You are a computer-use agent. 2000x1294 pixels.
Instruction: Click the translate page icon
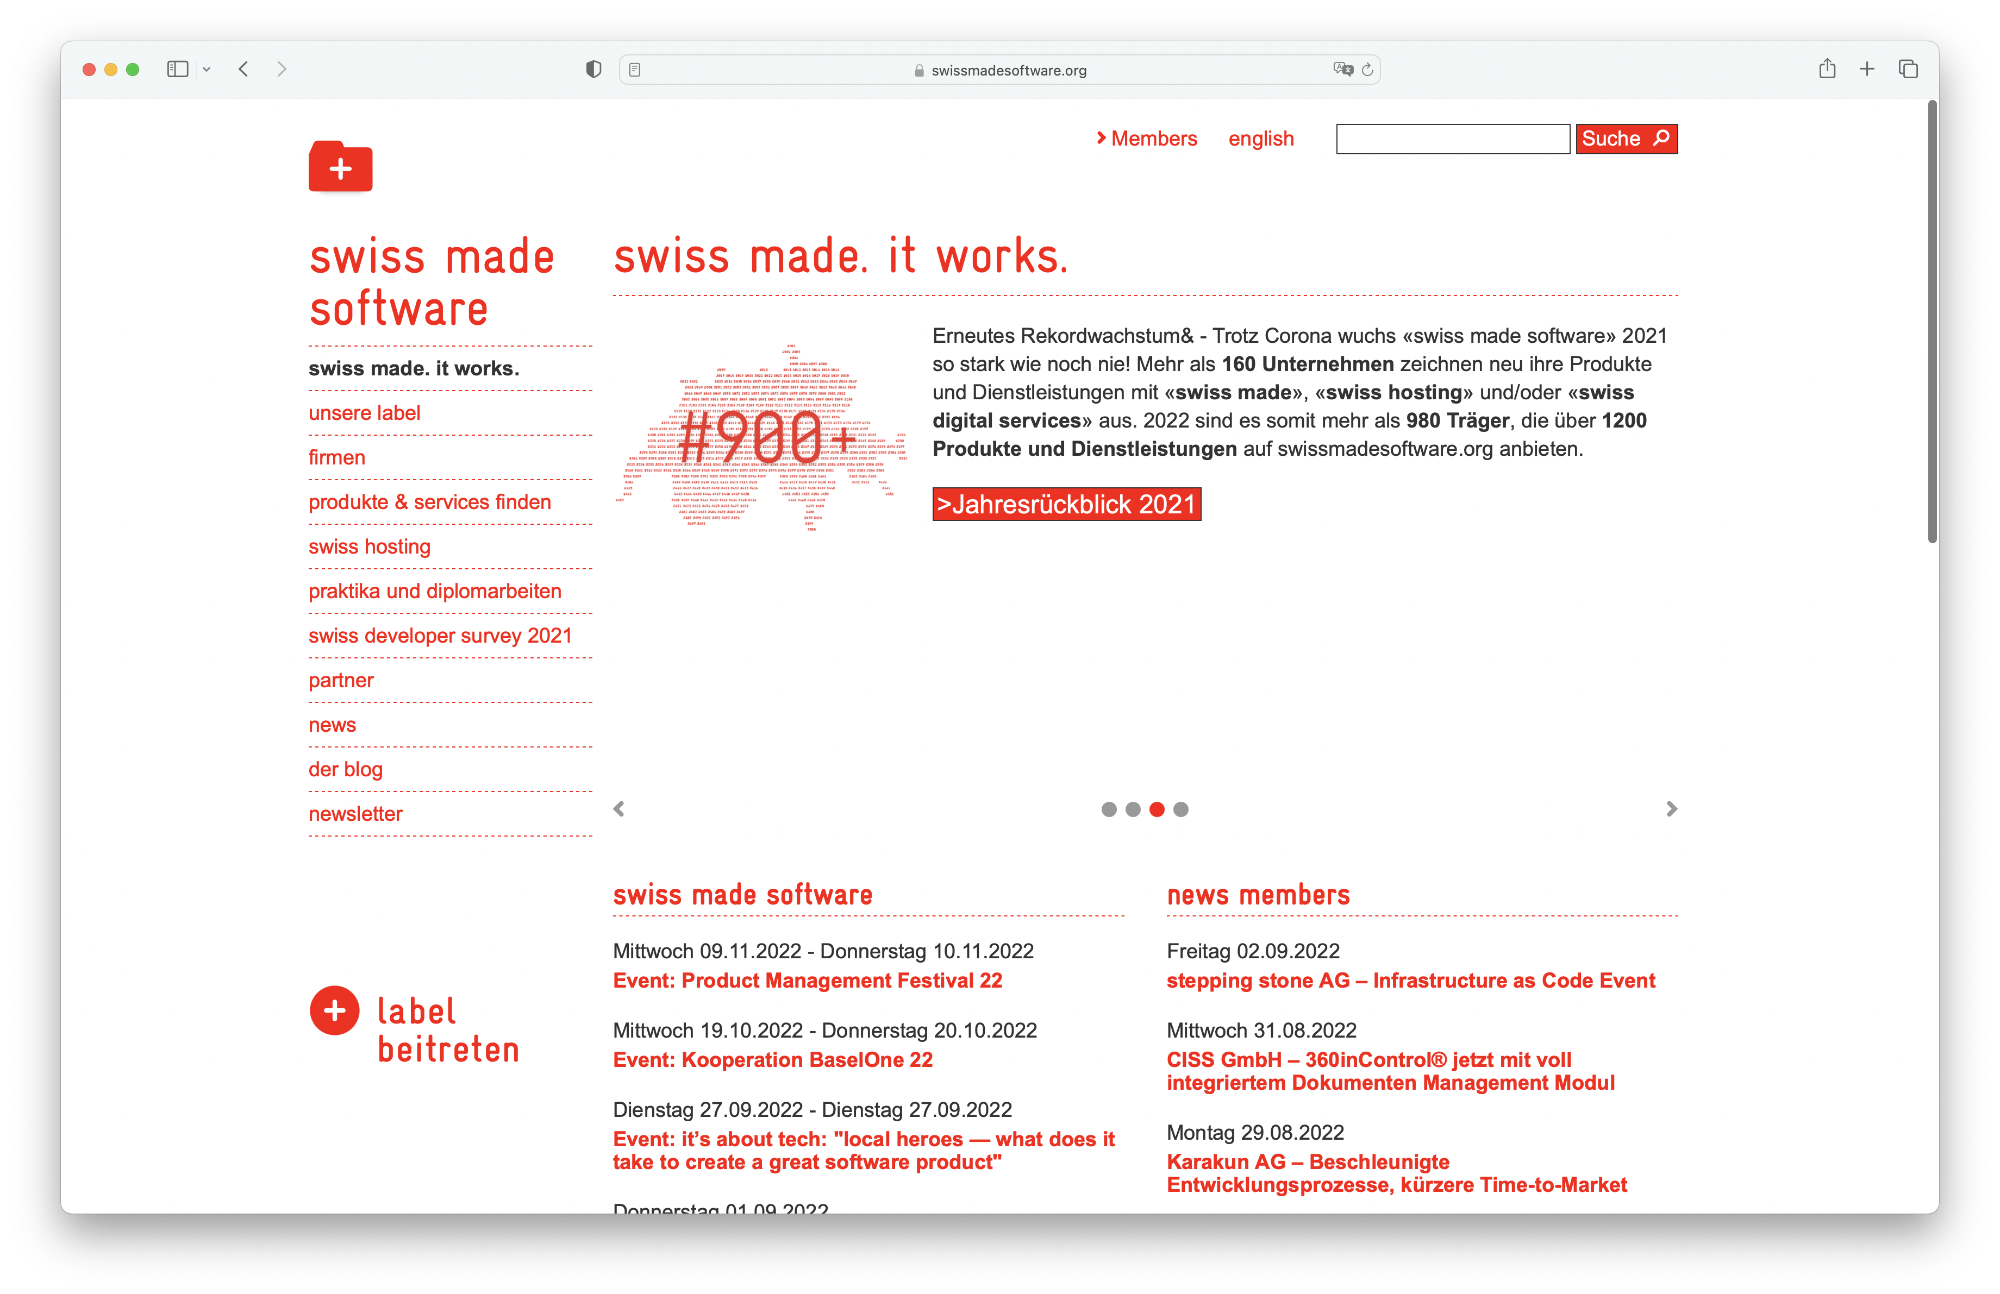pos(1343,69)
